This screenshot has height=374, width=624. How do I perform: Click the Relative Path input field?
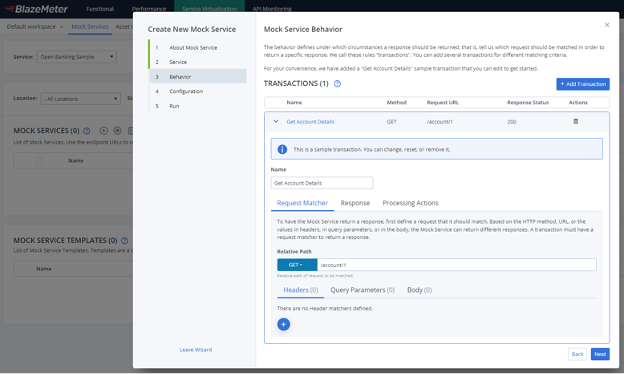point(457,265)
